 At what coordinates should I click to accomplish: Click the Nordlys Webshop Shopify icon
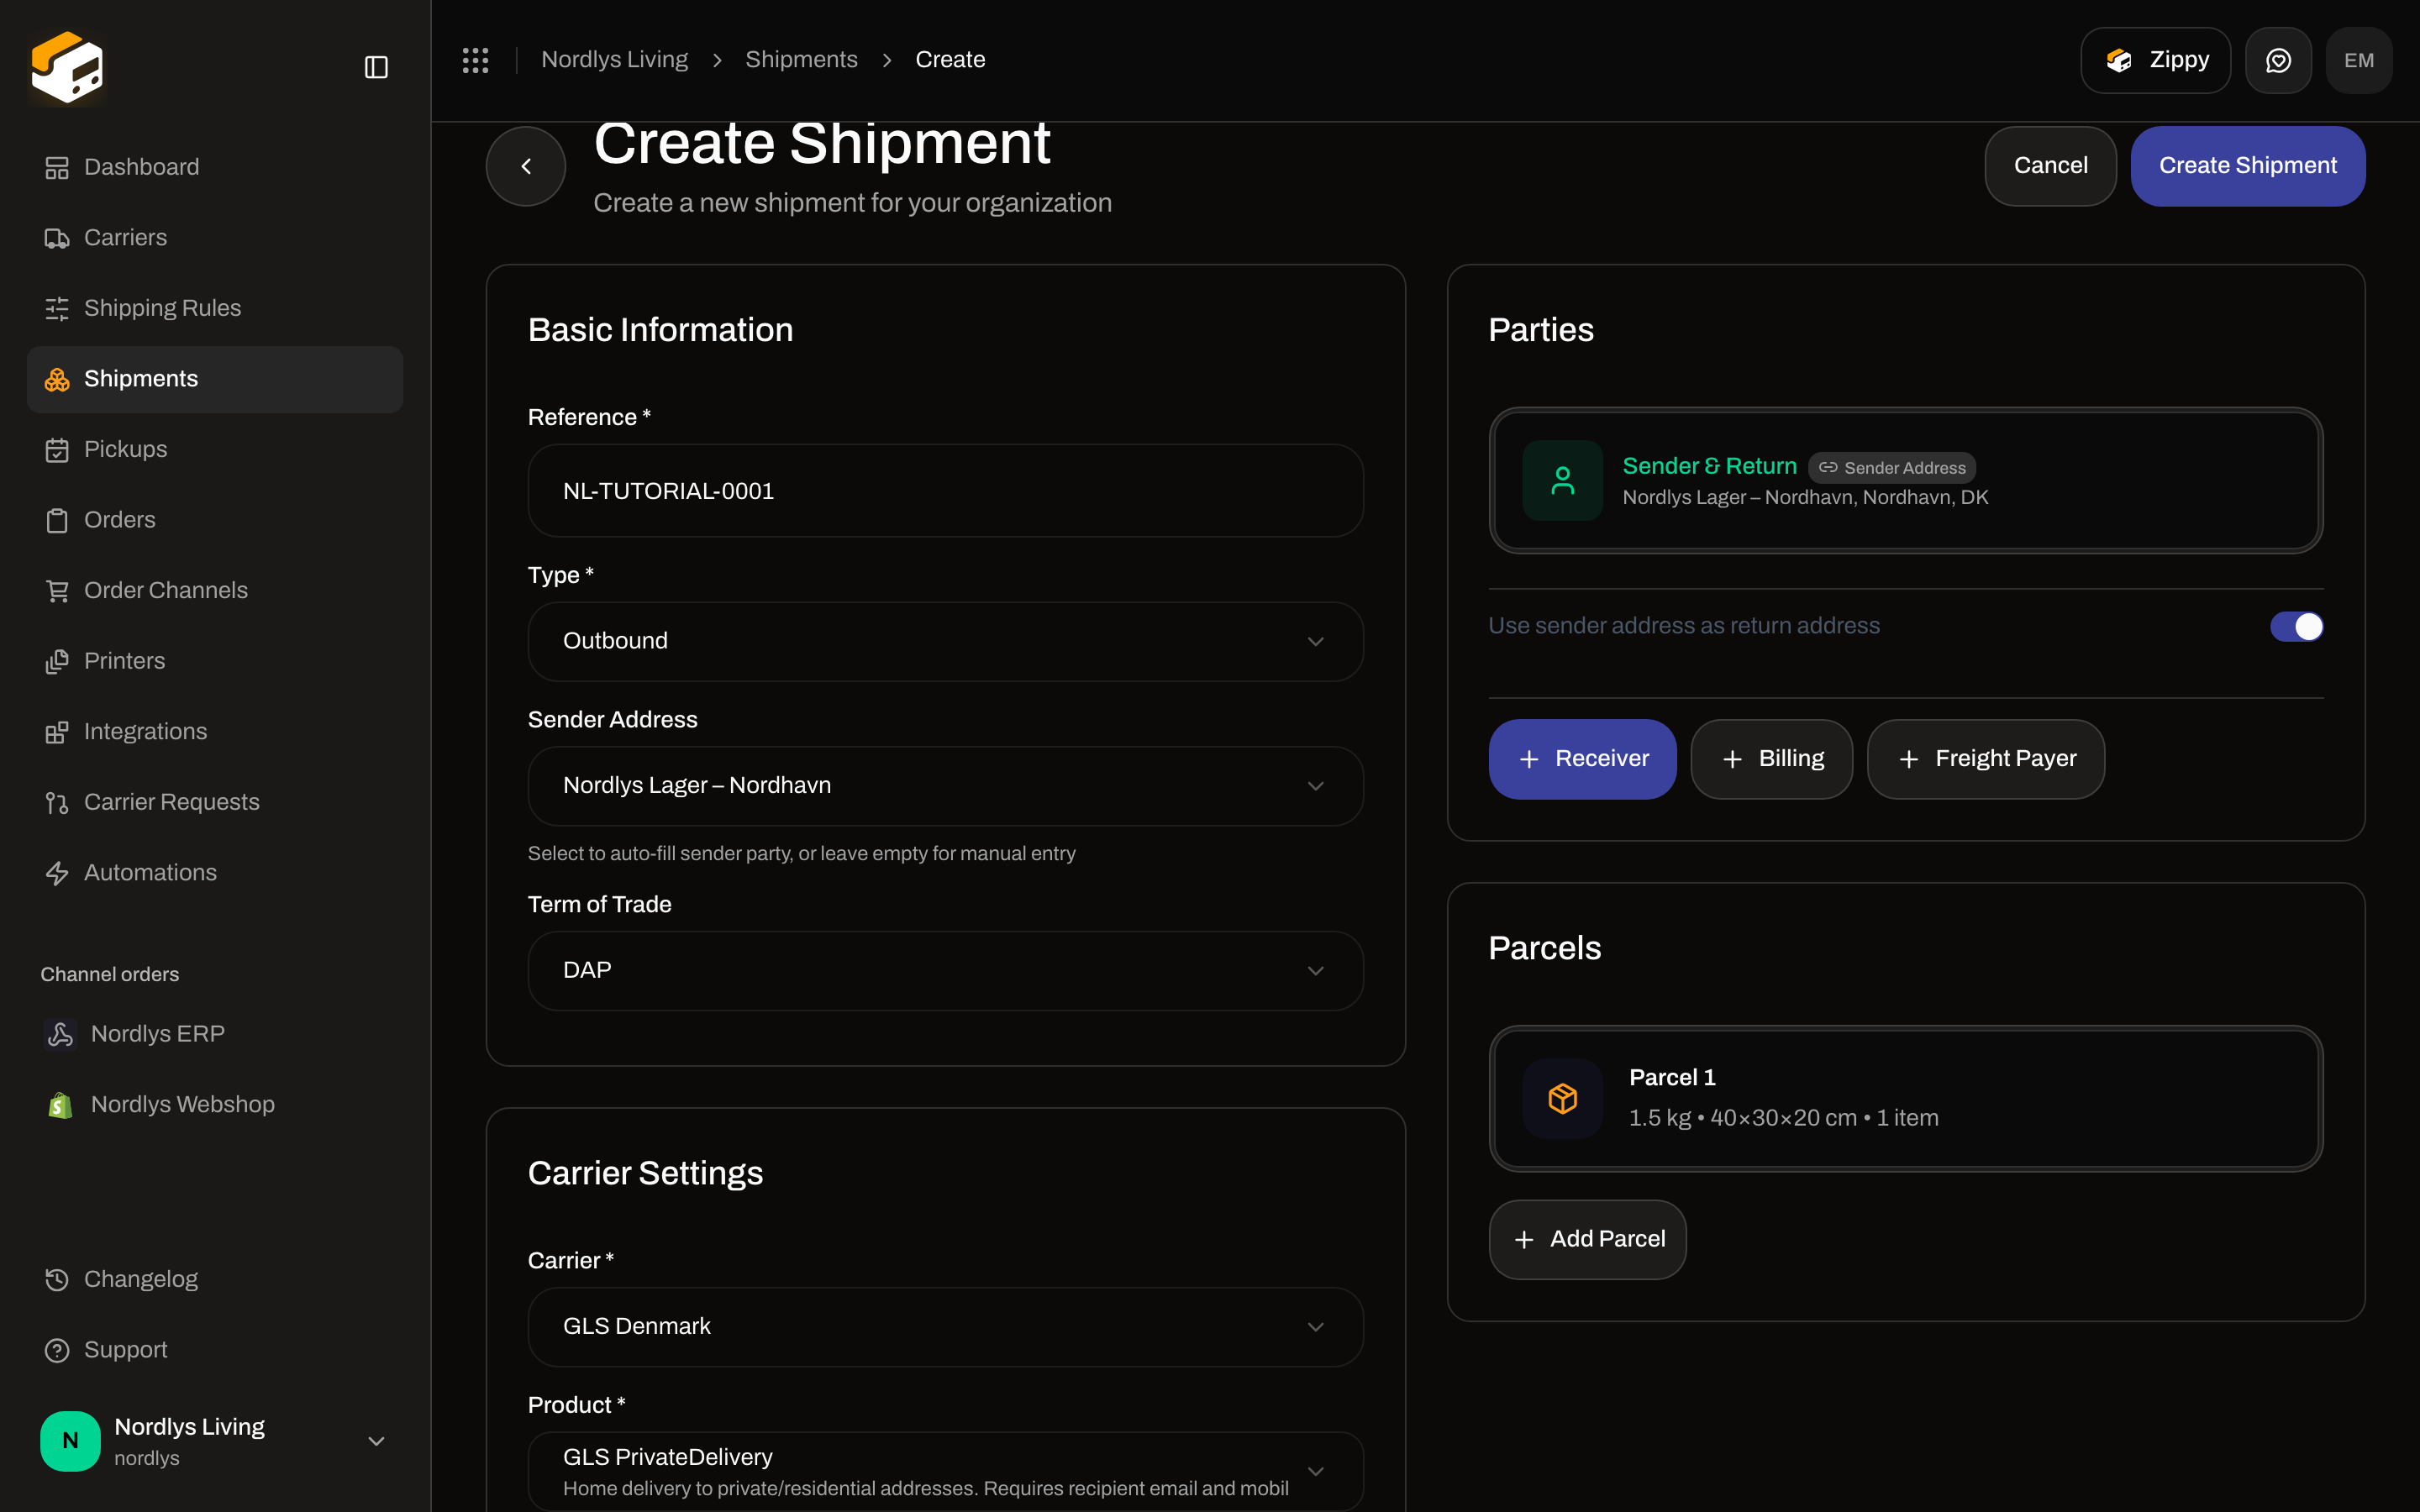click(x=60, y=1105)
